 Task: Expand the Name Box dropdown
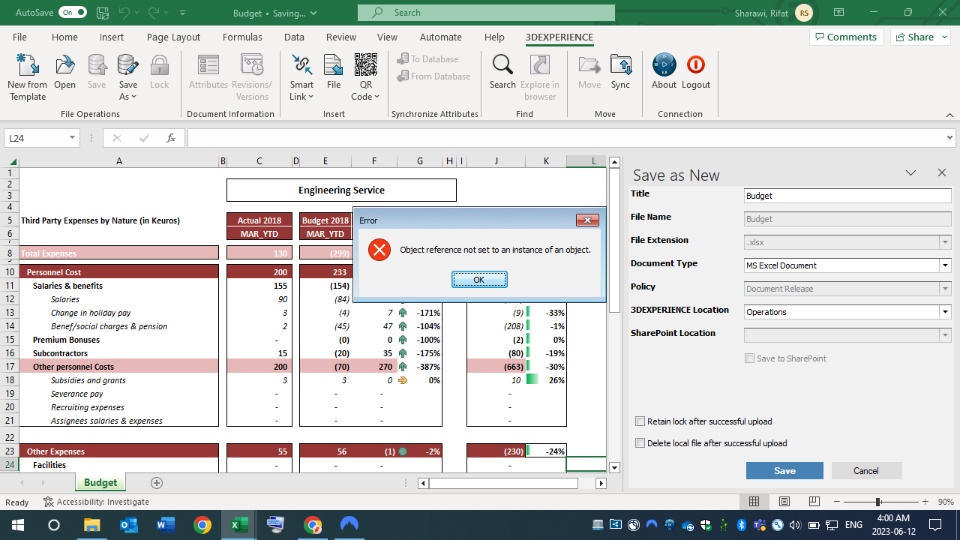(72, 138)
